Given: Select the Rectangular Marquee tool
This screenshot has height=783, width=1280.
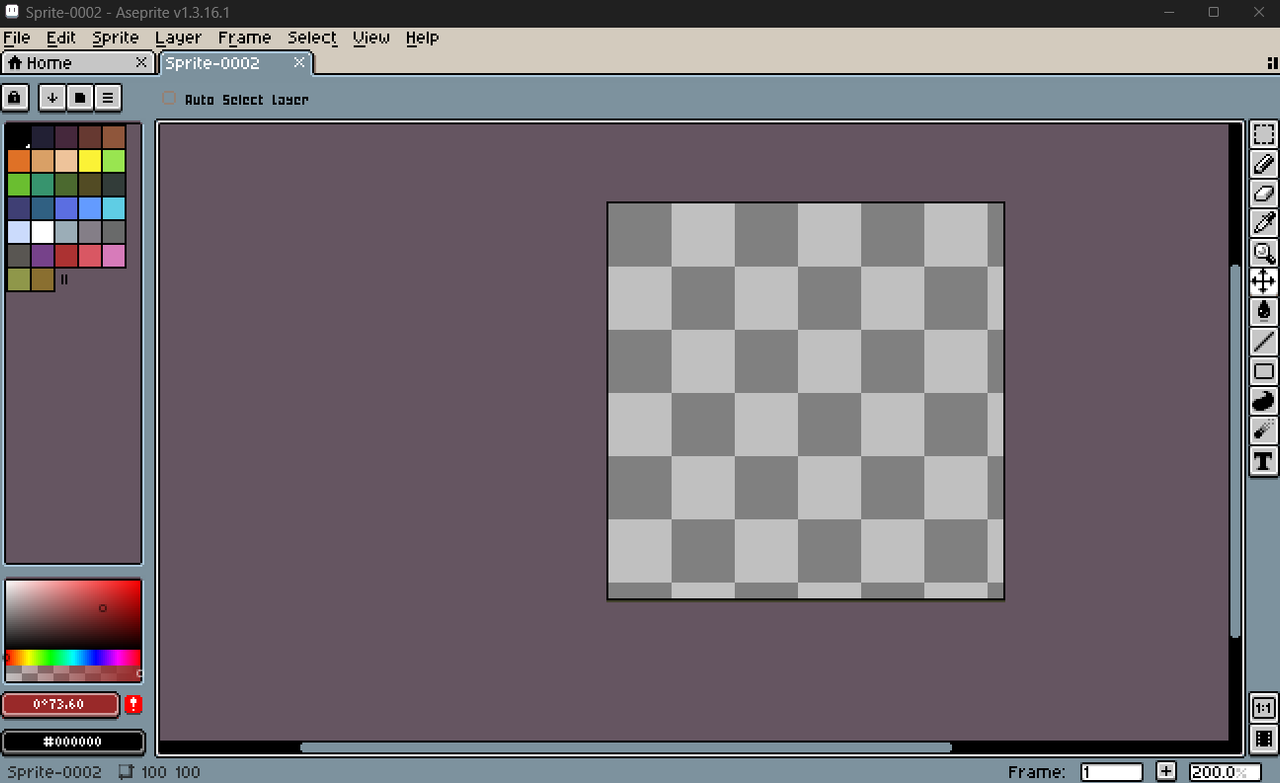Looking at the screenshot, I should [x=1264, y=134].
